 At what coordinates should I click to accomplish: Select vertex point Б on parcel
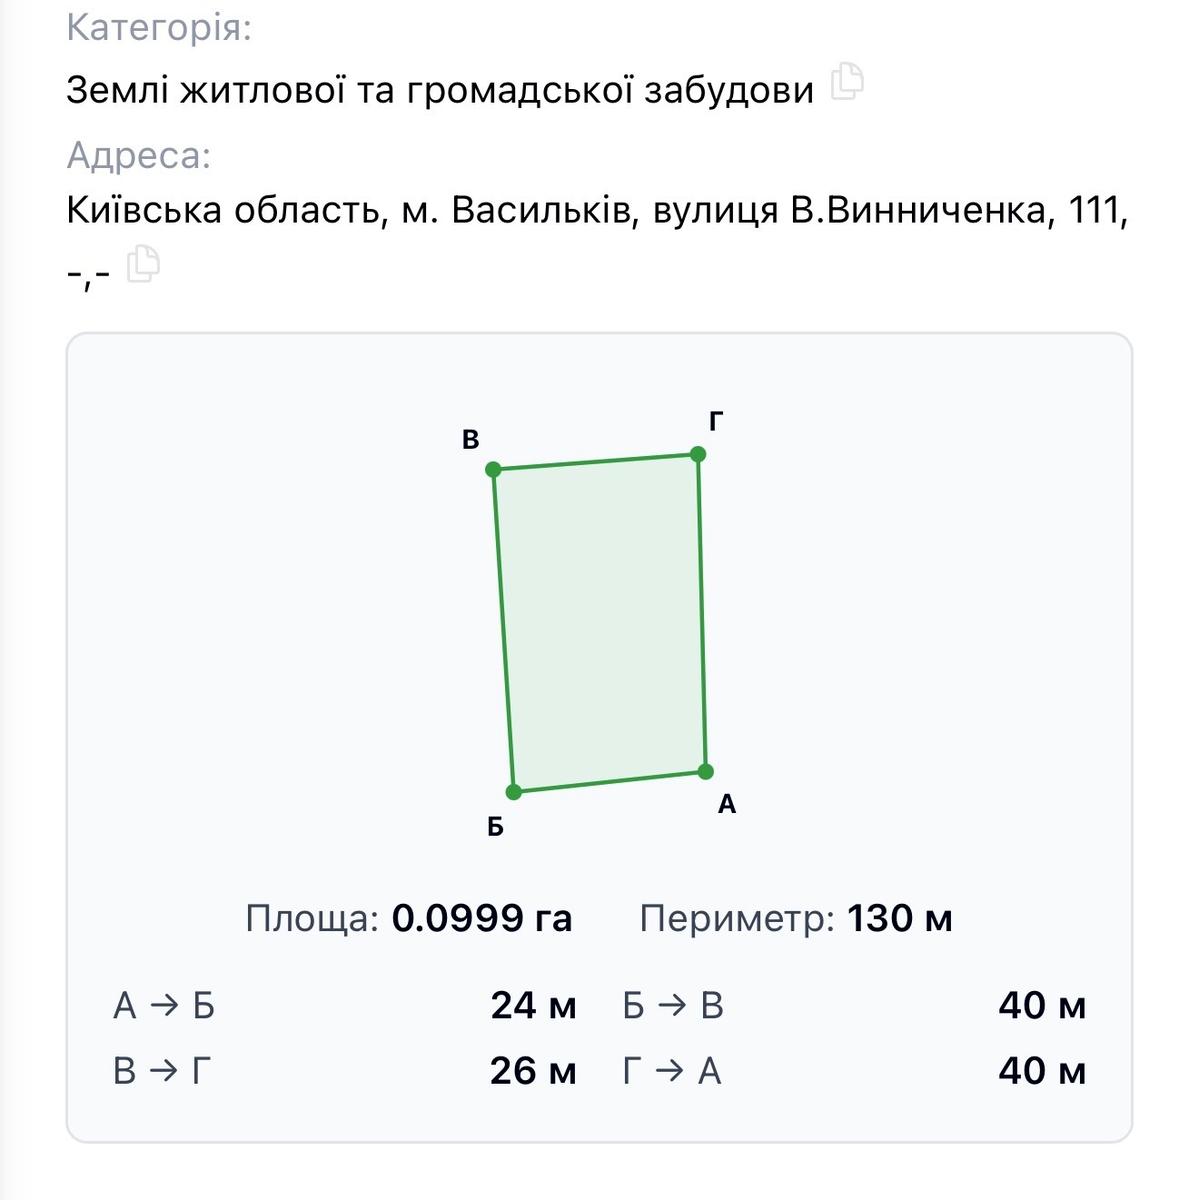click(514, 792)
